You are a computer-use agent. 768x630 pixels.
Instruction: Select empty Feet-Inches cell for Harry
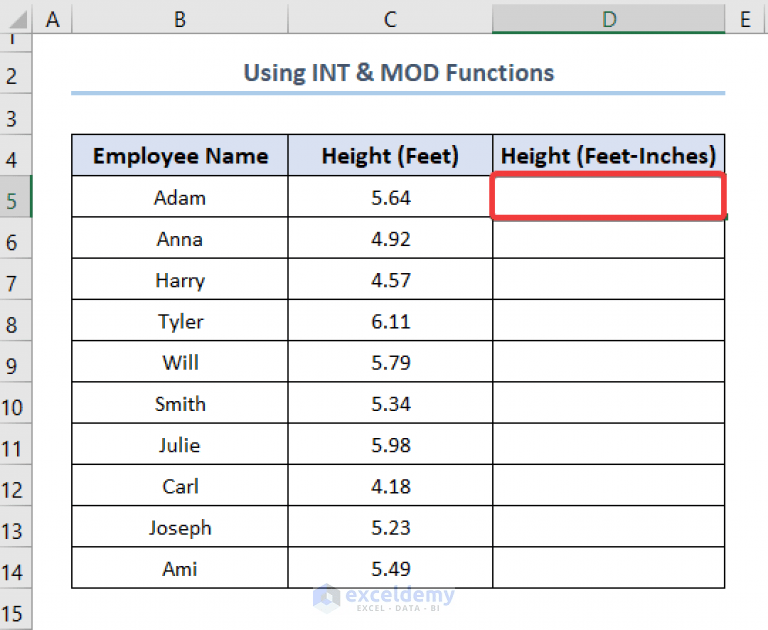tap(608, 279)
